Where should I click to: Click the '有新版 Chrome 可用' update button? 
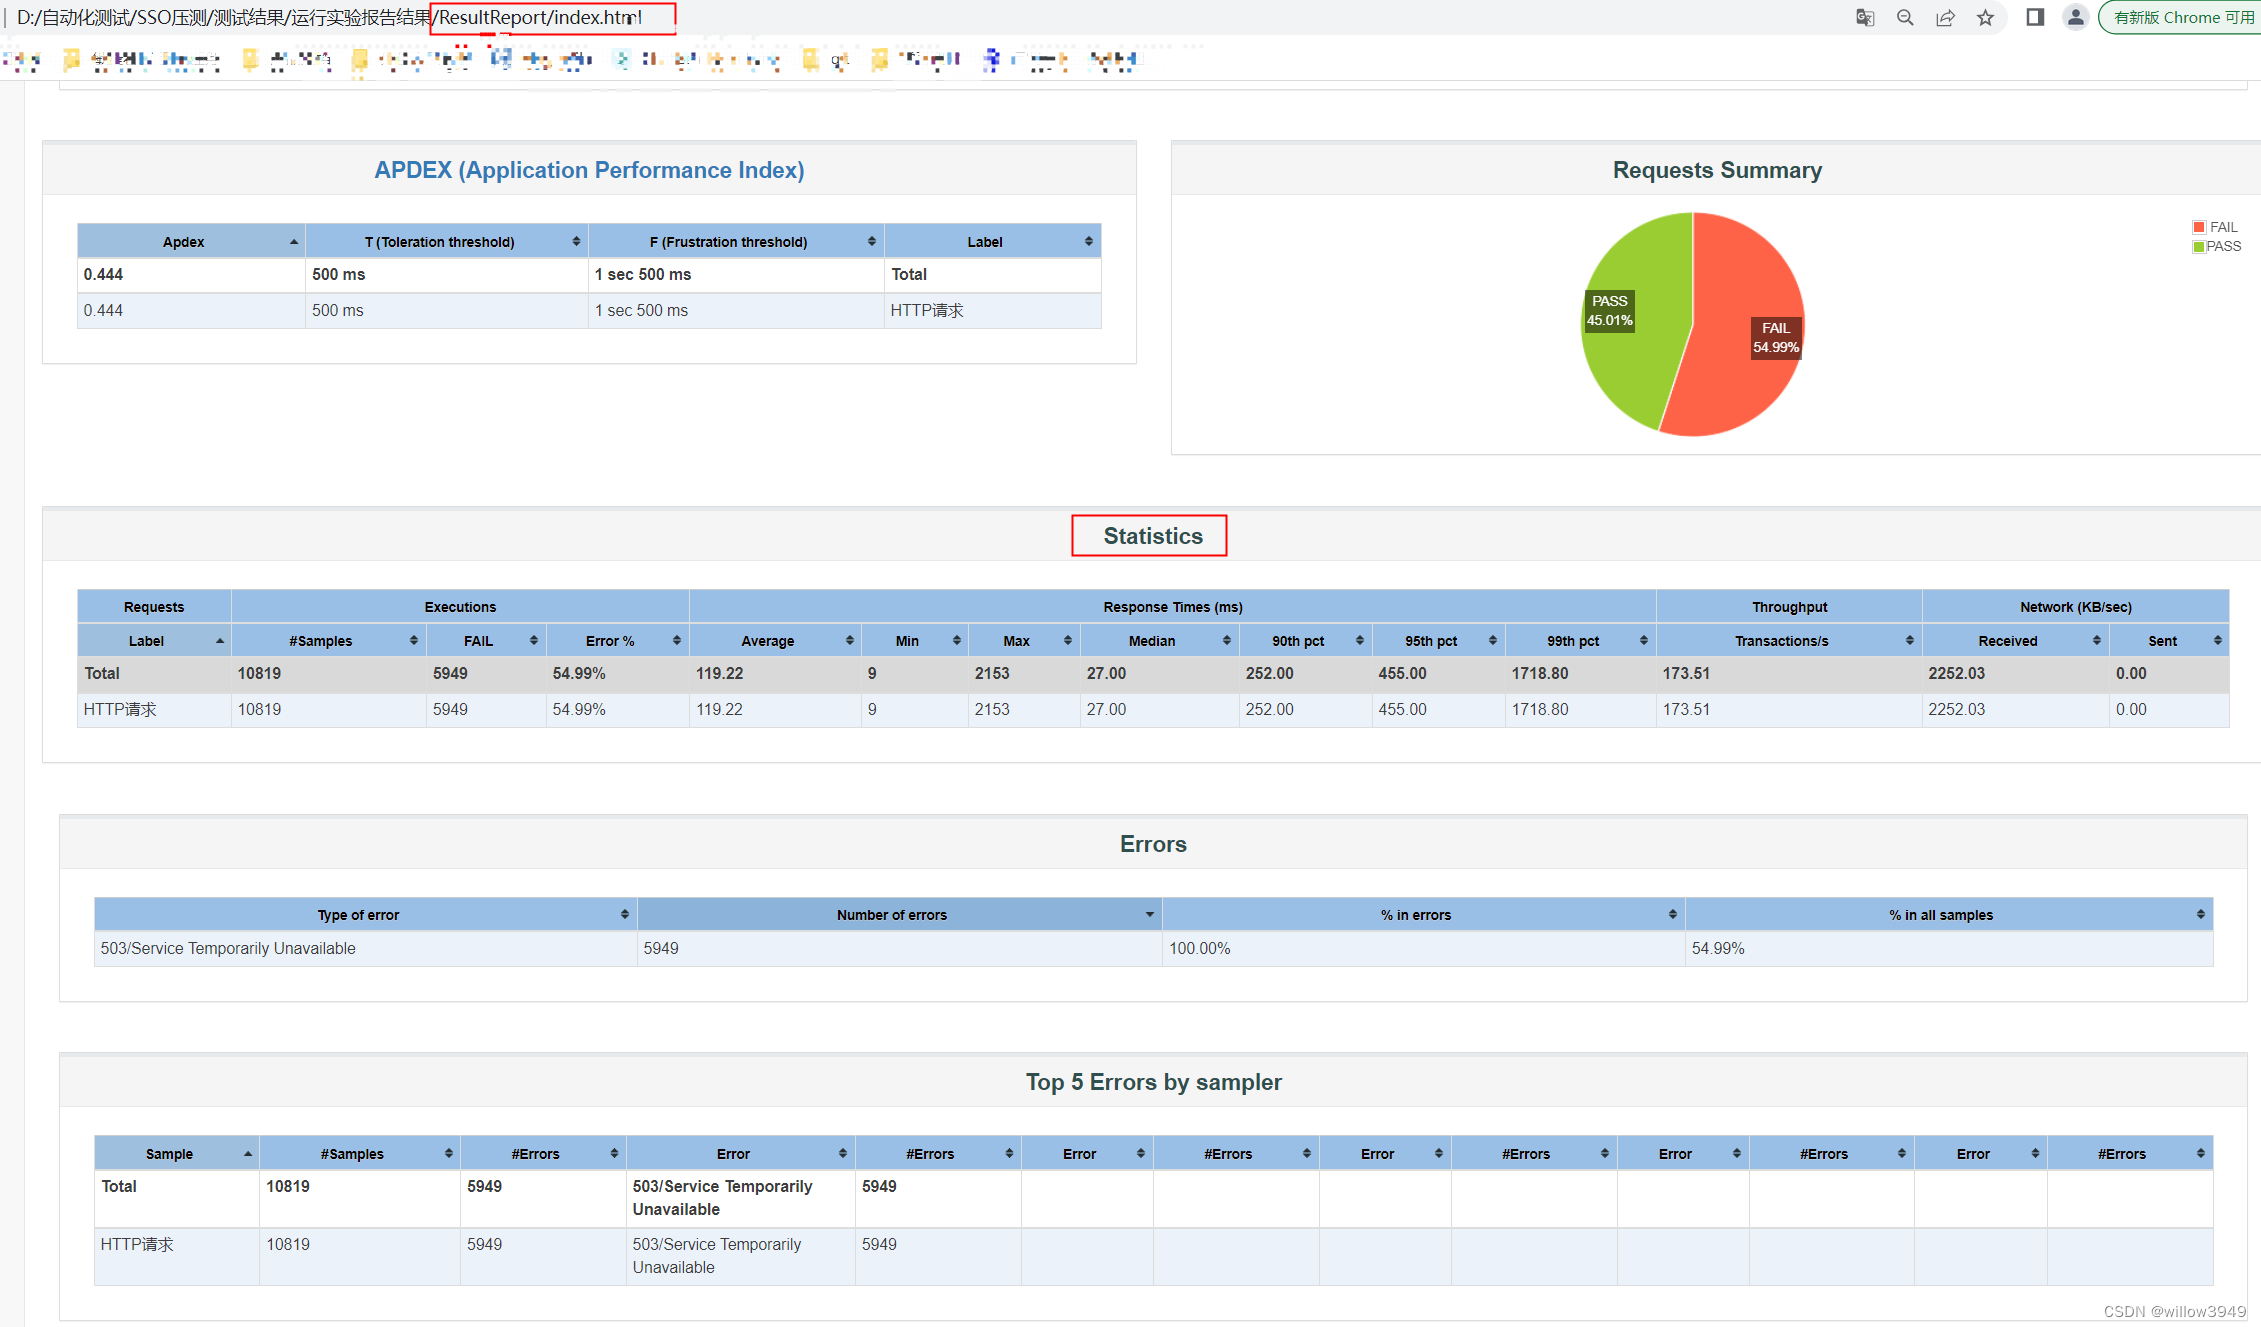coord(2180,17)
